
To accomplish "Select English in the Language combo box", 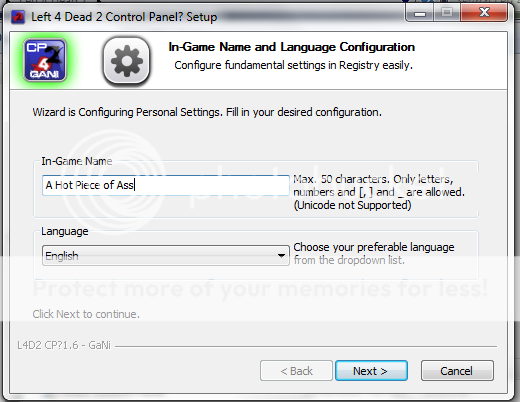I will coord(62,256).
